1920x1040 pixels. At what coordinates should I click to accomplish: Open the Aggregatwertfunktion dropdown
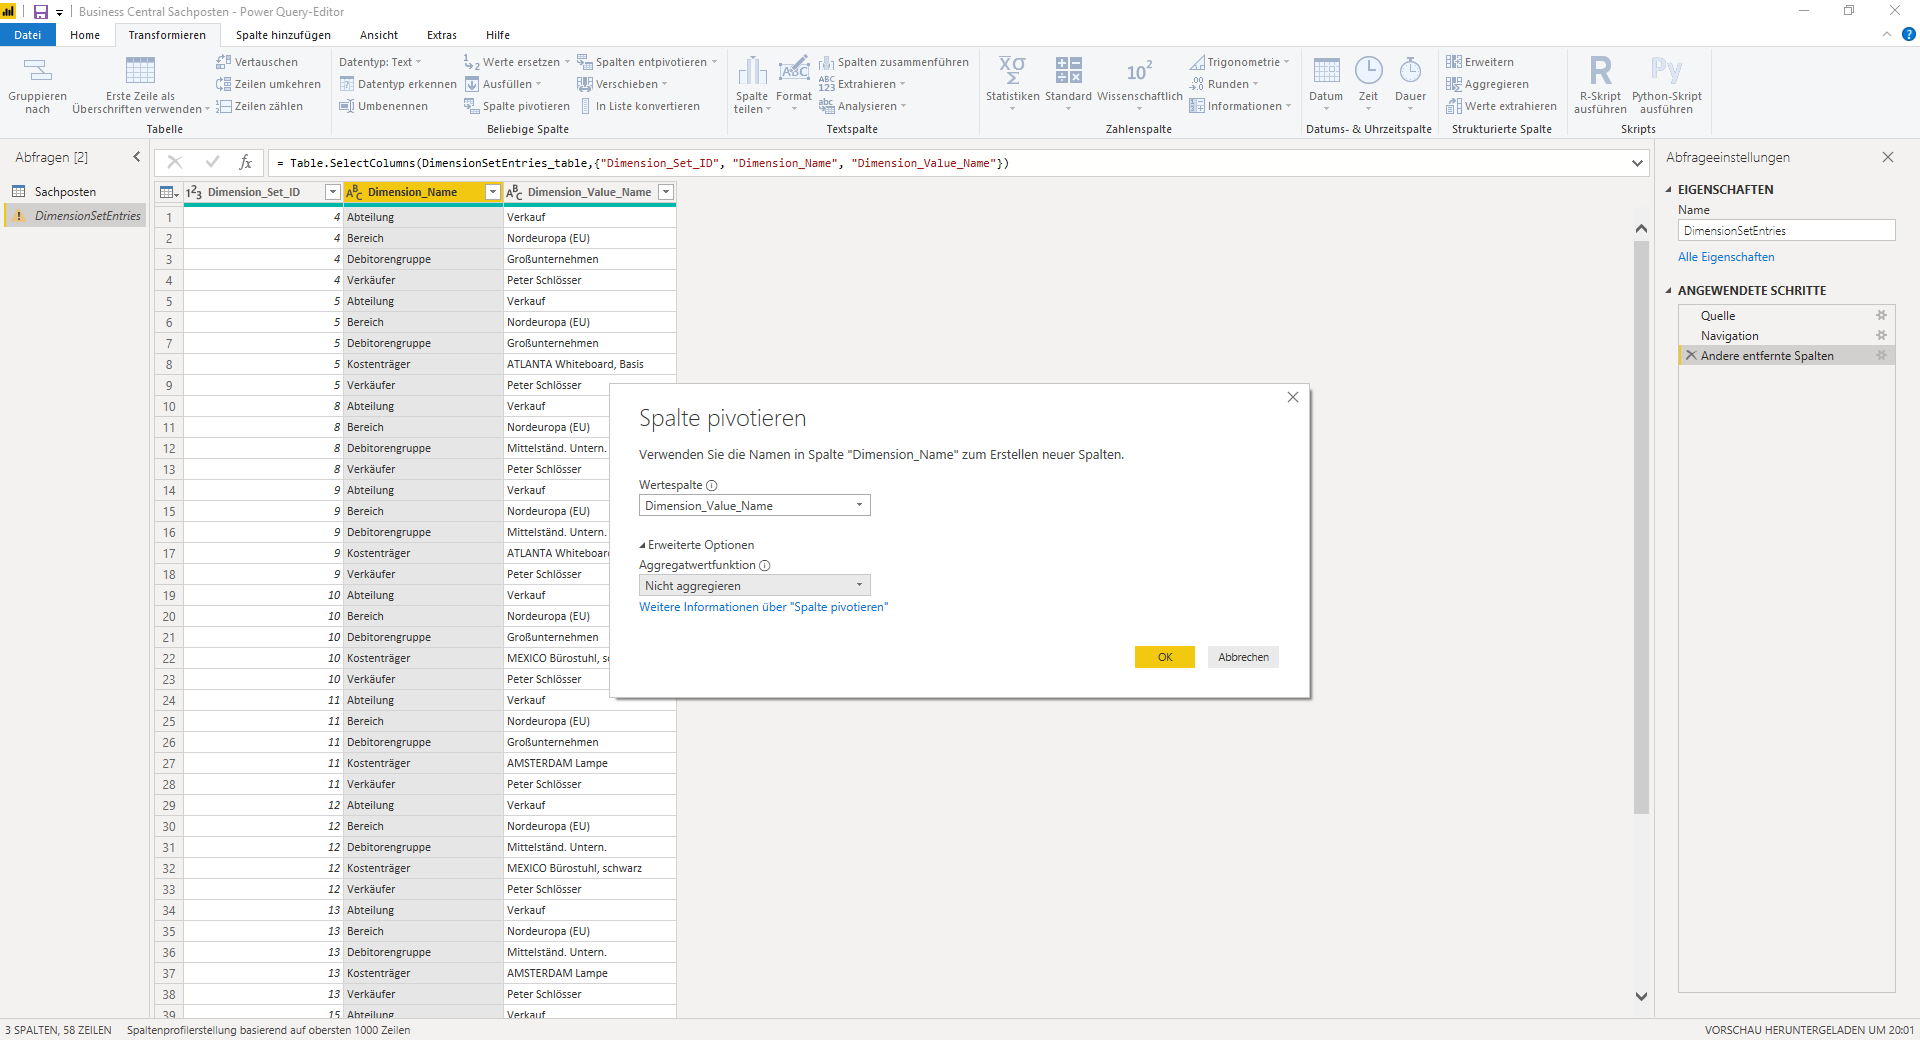[x=755, y=586]
